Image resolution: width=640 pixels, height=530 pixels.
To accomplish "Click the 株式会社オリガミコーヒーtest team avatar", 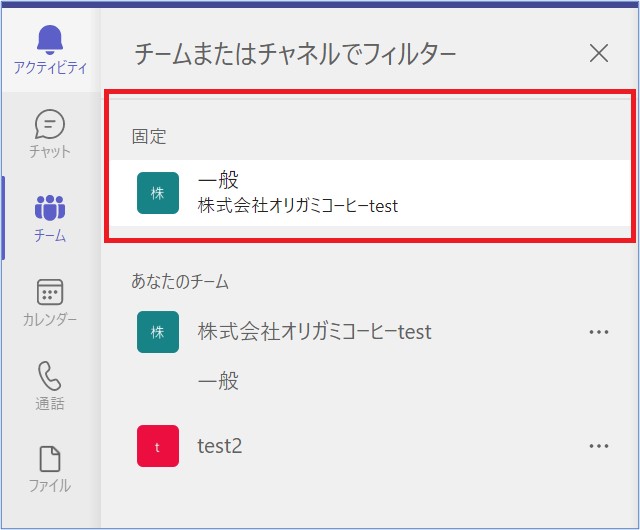I will (157, 332).
